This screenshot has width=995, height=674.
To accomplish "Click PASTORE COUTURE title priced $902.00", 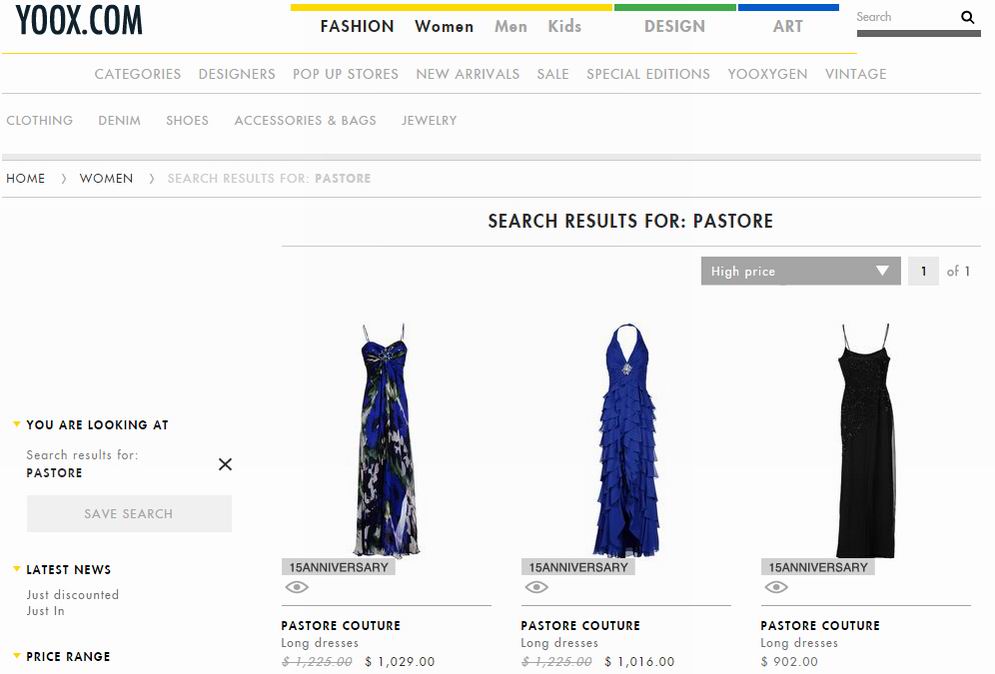I will click(x=820, y=625).
